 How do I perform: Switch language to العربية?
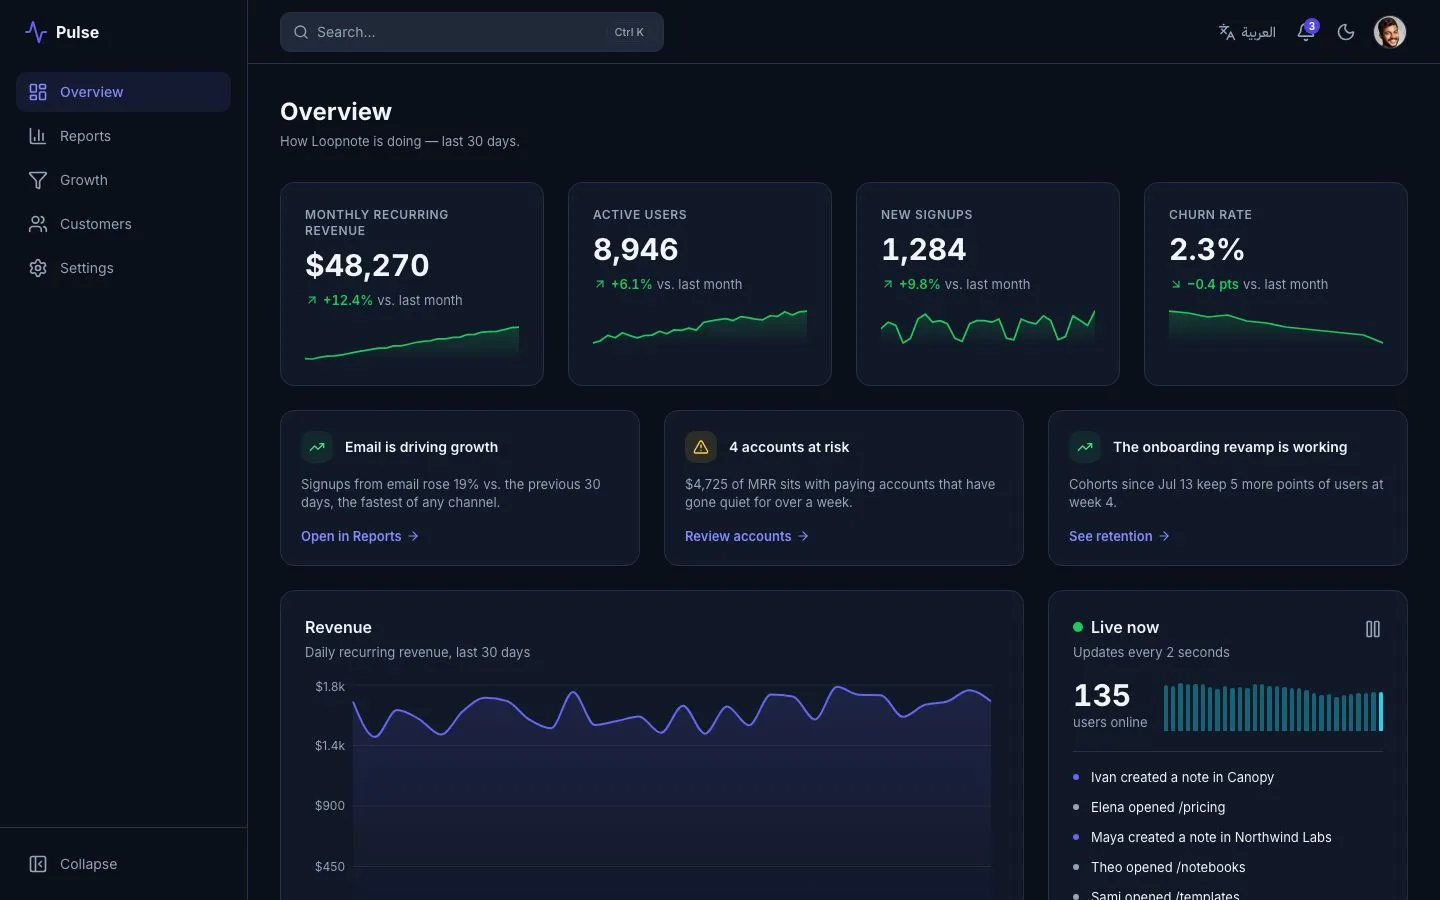(1247, 32)
